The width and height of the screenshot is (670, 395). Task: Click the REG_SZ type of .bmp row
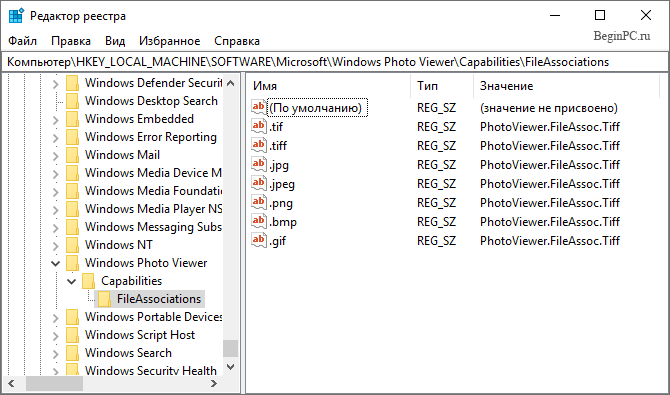tap(436, 222)
